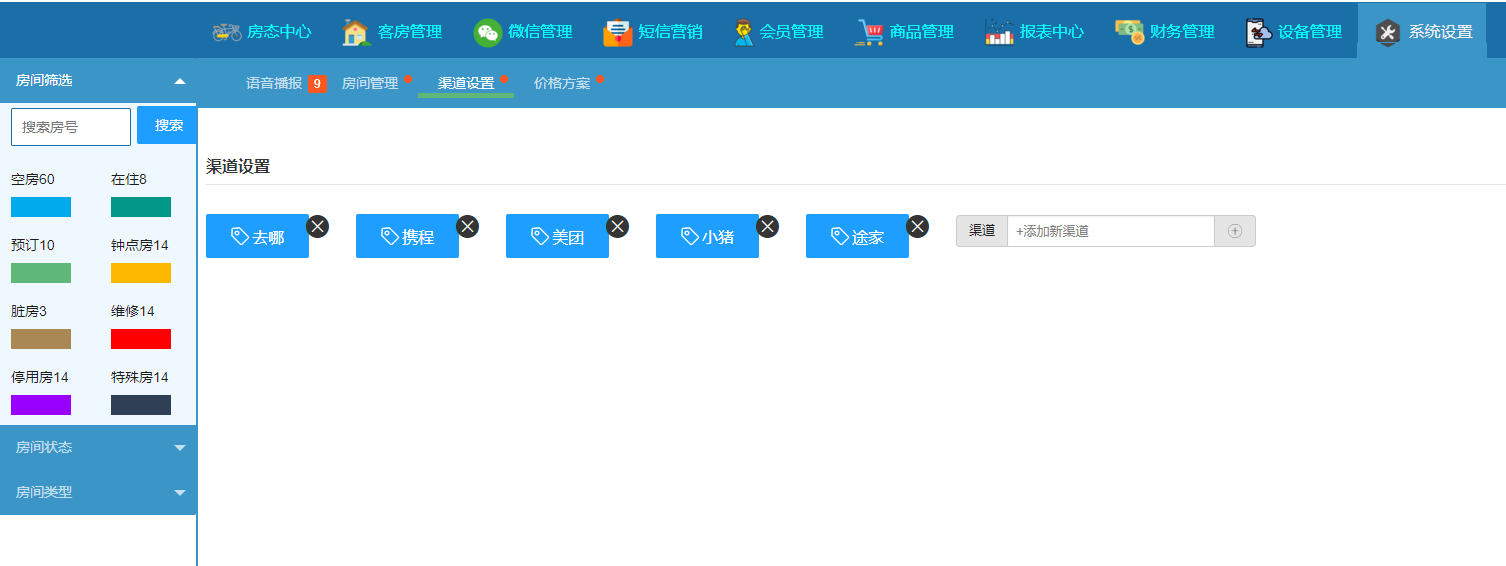Click the 搜索 button
This screenshot has width=1506, height=566.
pyautogui.click(x=168, y=126)
